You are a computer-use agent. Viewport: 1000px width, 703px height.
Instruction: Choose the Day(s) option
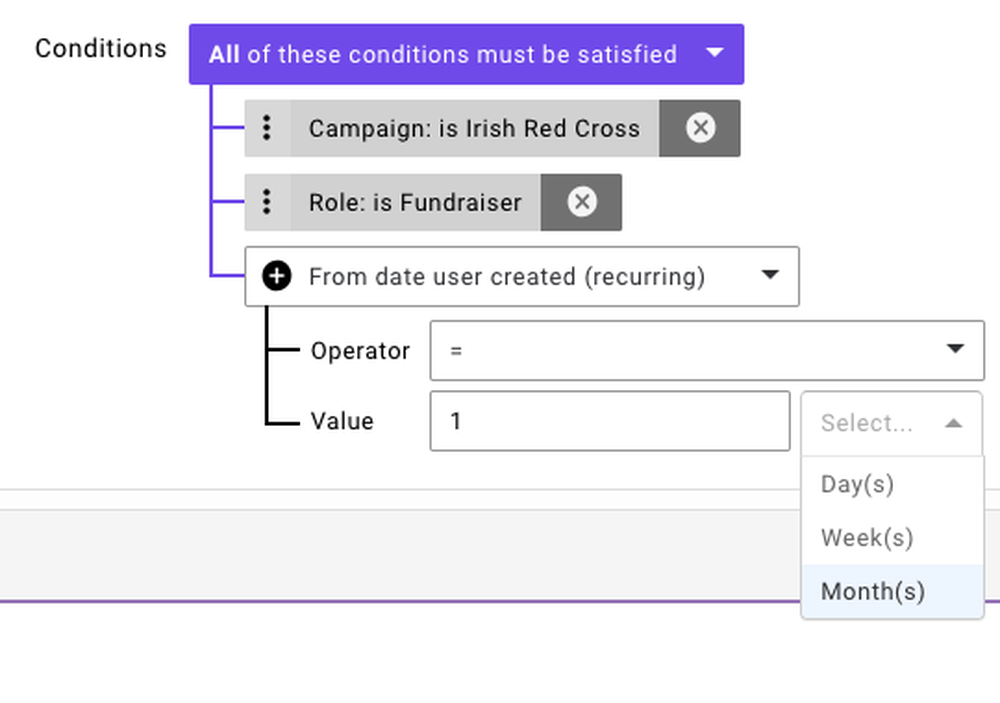tap(857, 484)
